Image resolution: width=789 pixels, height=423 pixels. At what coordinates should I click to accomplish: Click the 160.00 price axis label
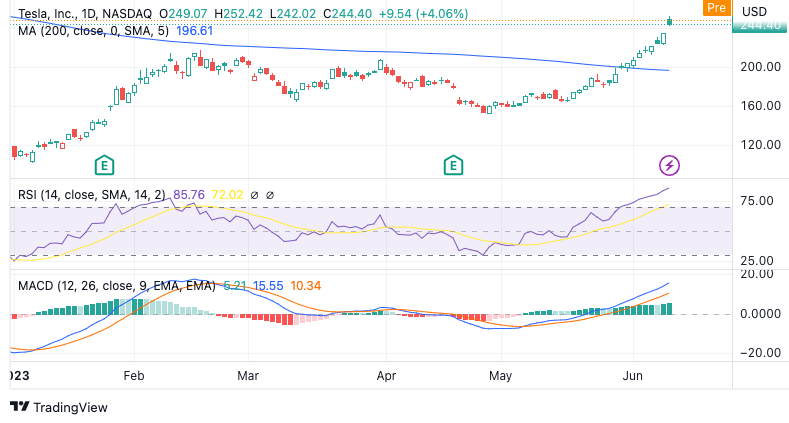(x=760, y=106)
